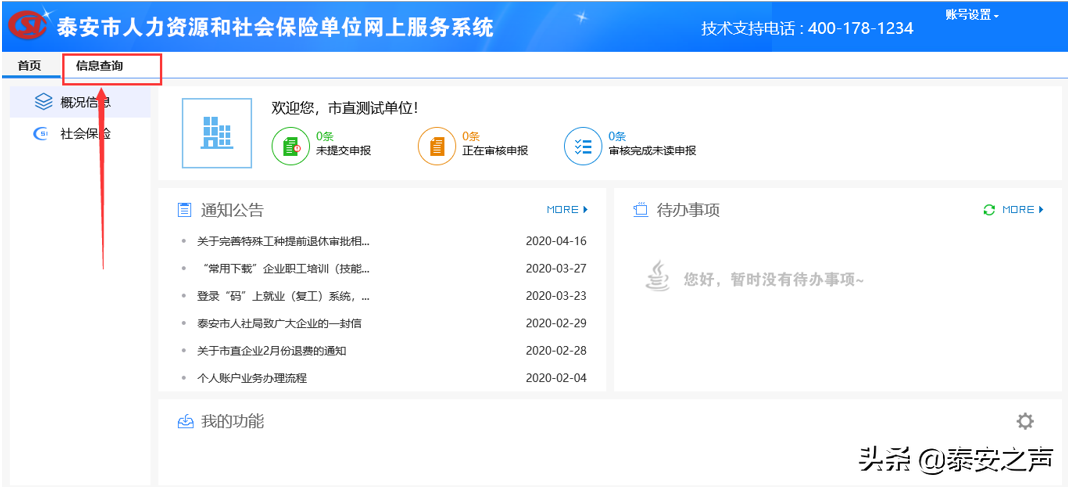
Task: Open the green 未提交申报 icon
Action: (x=292, y=146)
